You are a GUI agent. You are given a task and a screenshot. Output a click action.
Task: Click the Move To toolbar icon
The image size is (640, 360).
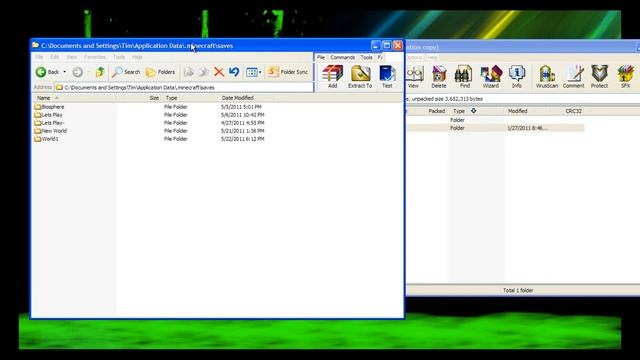point(189,72)
